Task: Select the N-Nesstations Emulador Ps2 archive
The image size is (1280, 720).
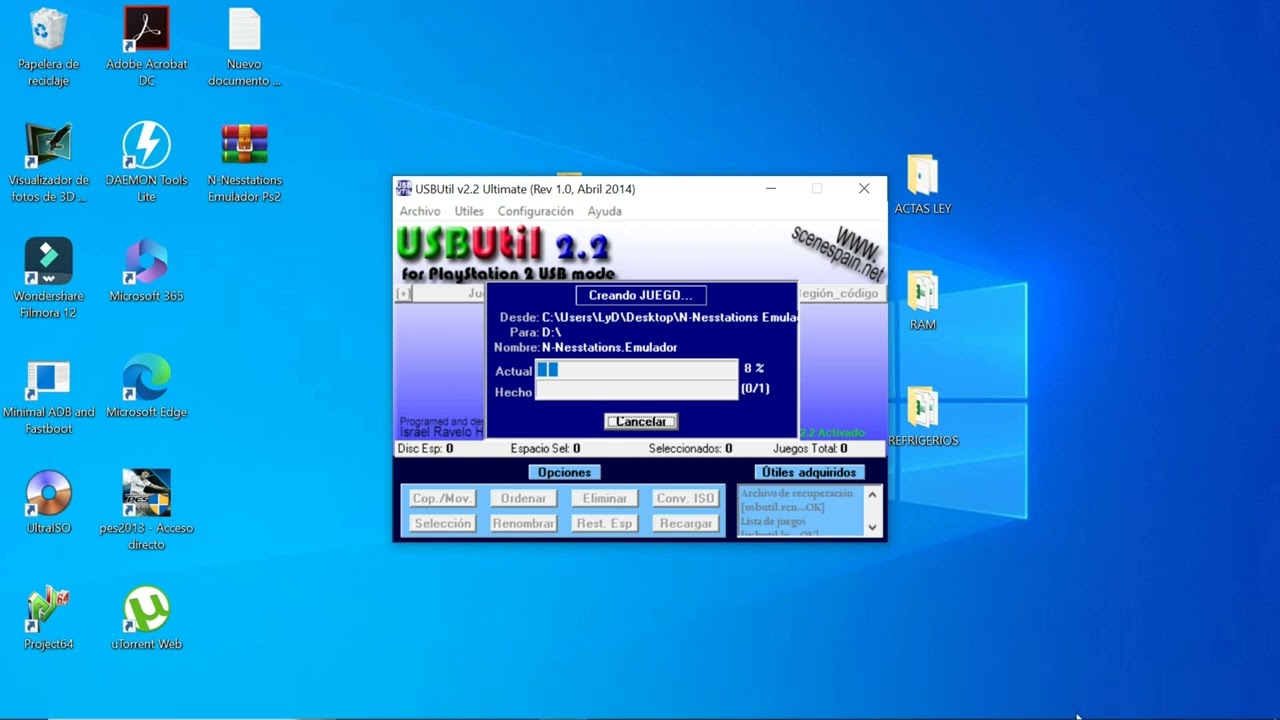Action: coord(244,163)
